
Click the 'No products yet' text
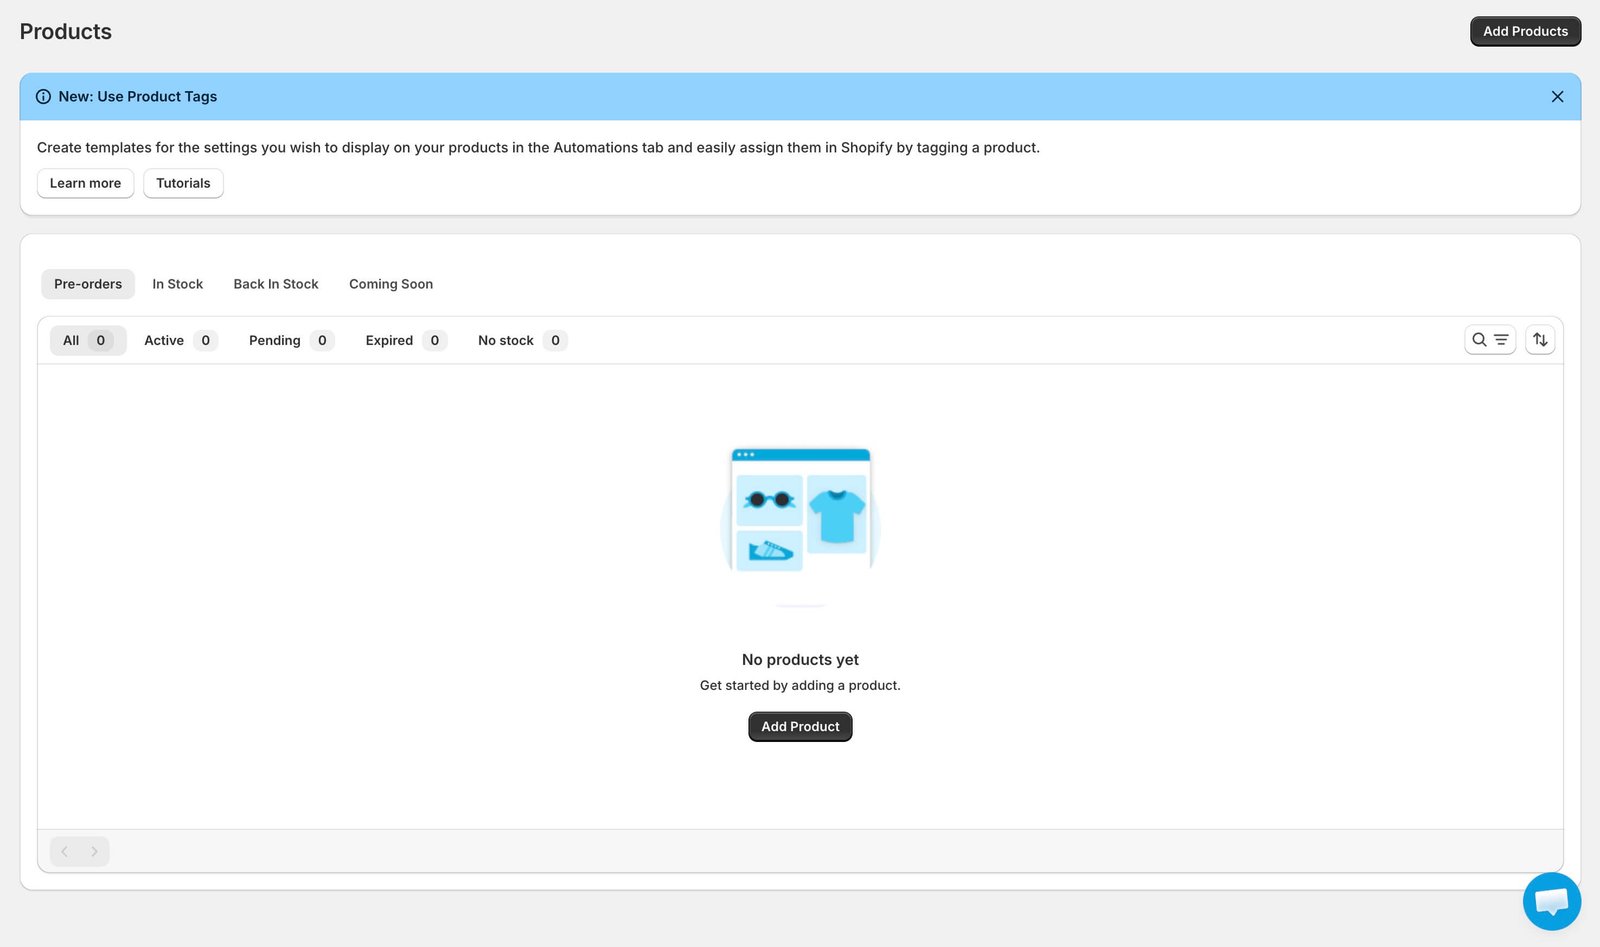pos(800,660)
